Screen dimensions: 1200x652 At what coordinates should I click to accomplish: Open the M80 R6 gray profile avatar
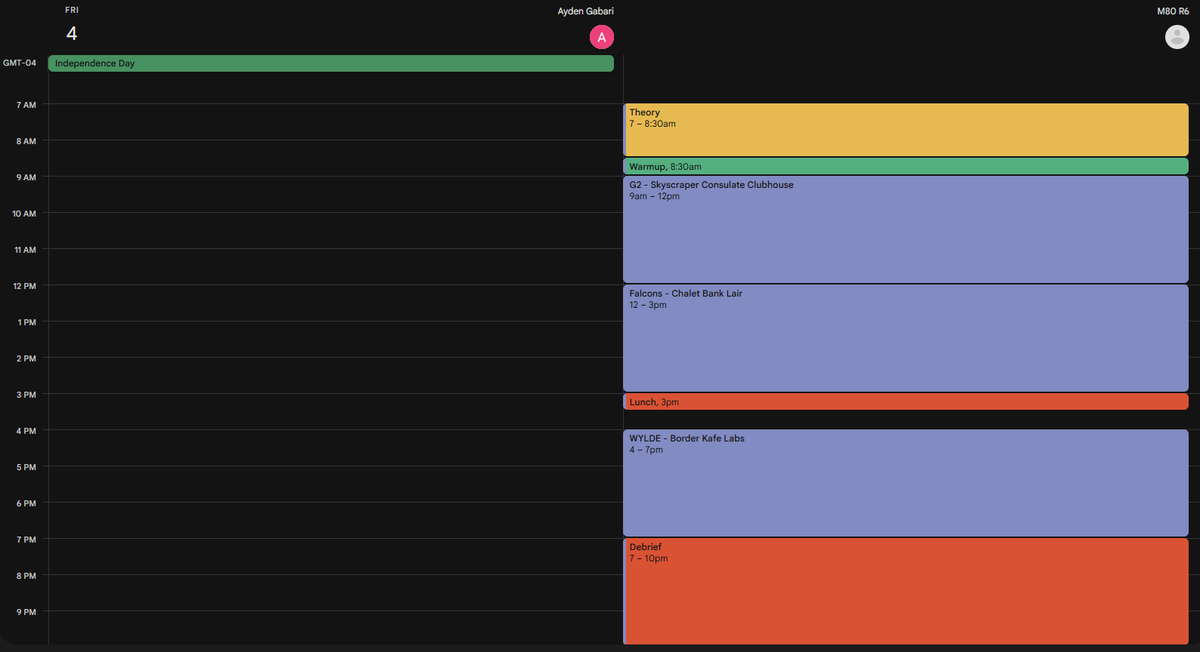1176,37
